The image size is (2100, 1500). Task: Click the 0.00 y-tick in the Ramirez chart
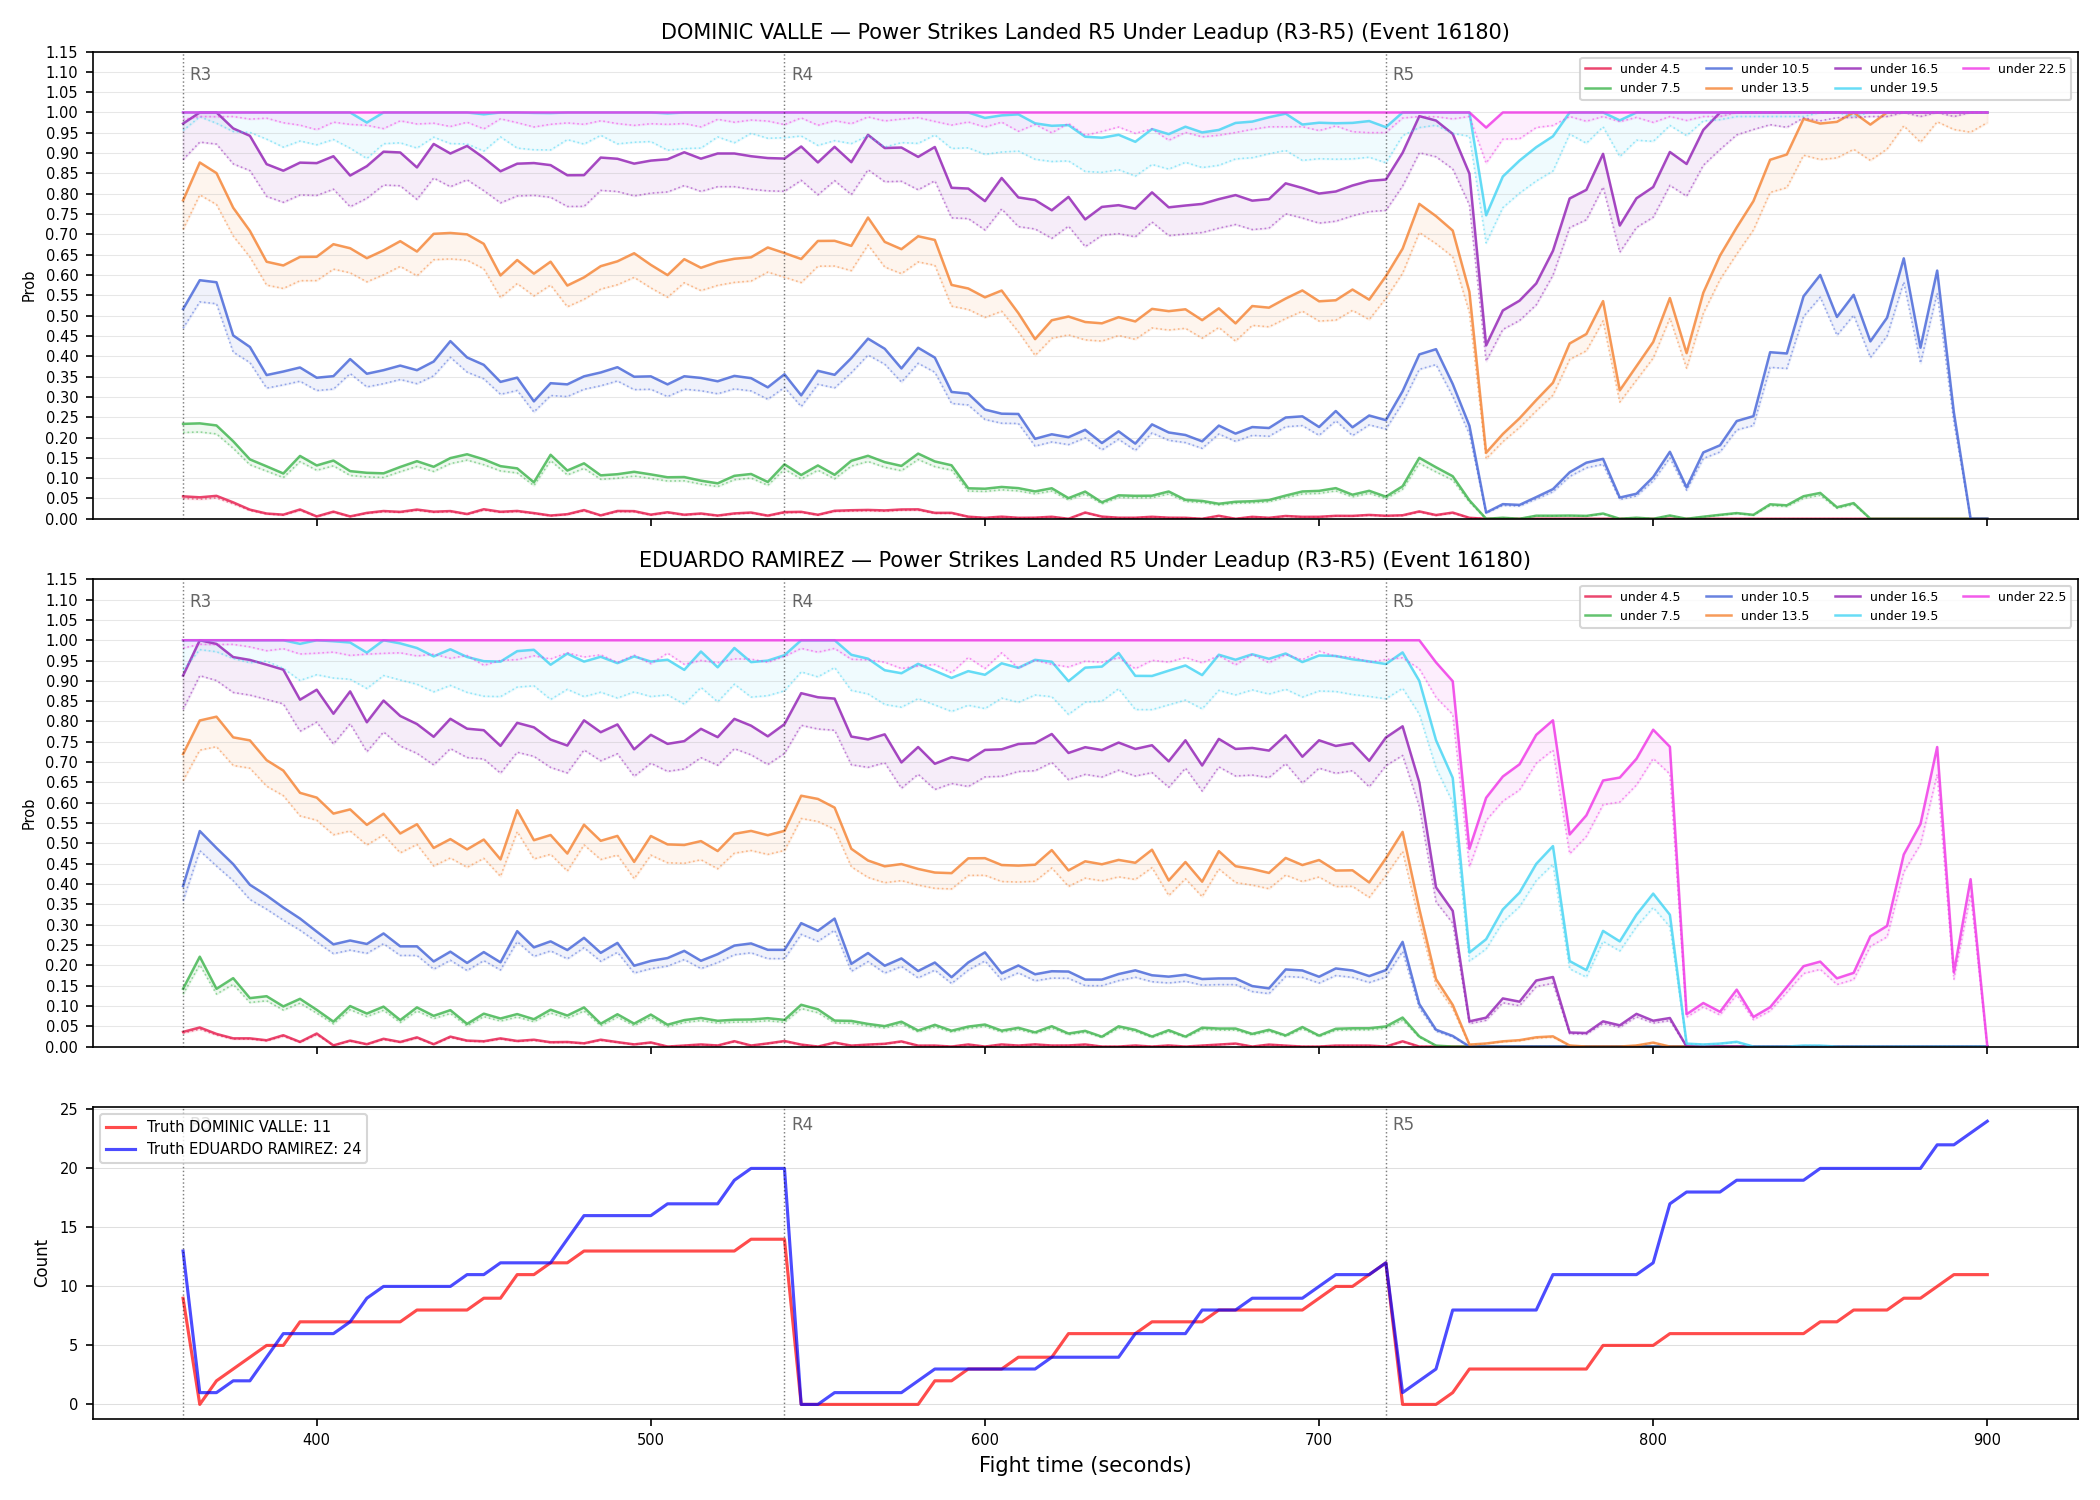pyautogui.click(x=61, y=1047)
